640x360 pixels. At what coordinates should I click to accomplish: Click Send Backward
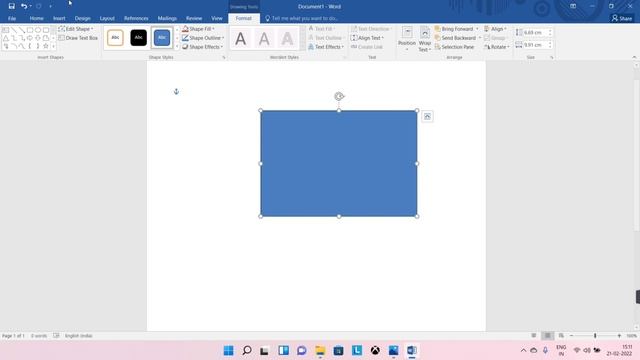pos(455,38)
